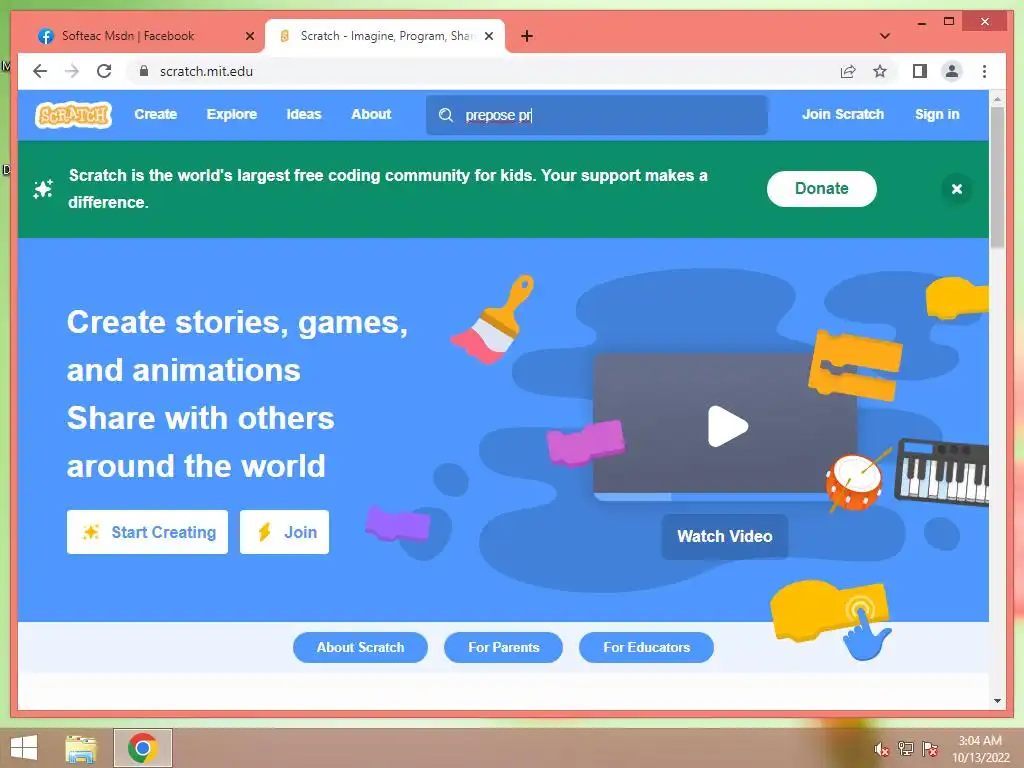Viewport: 1024px width, 768px height.
Task: Click the address bar URL scratch.mit.edu
Action: click(x=206, y=71)
